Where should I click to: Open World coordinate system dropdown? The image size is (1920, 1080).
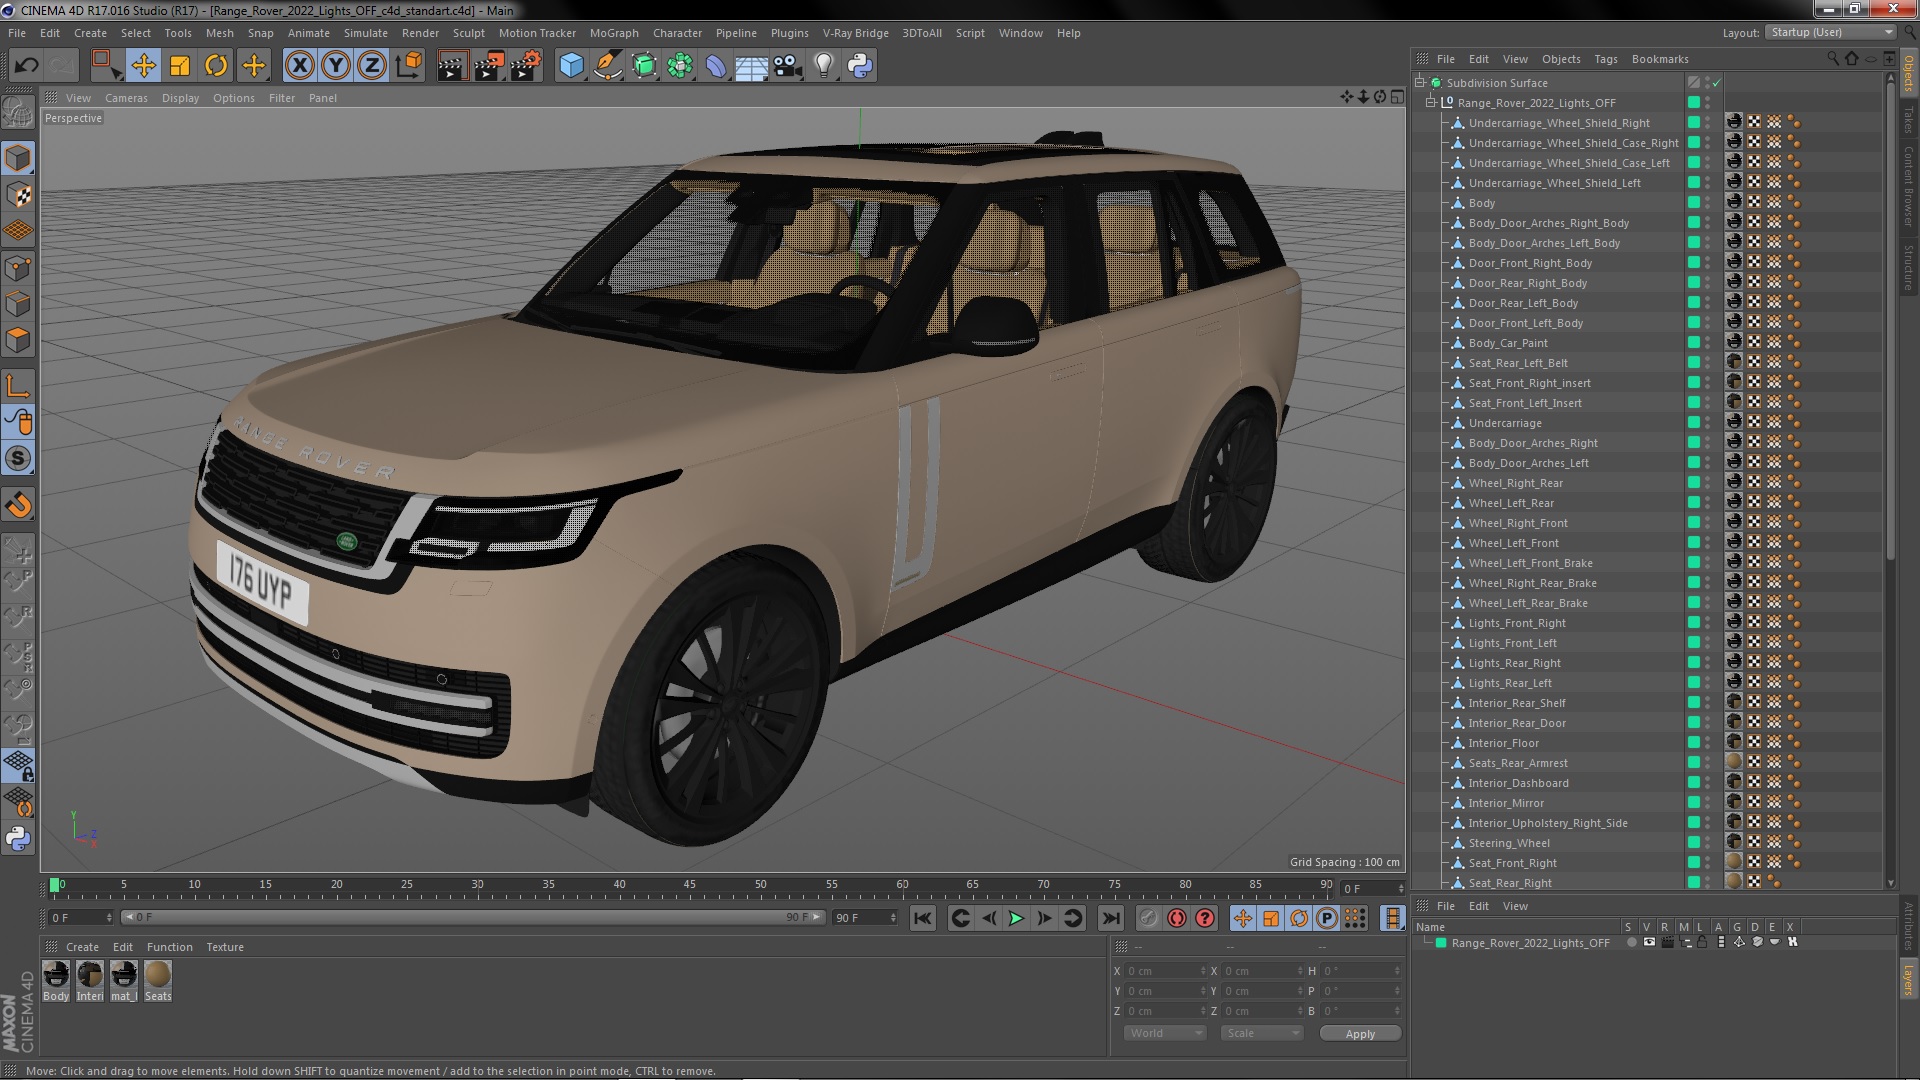(x=1165, y=1033)
